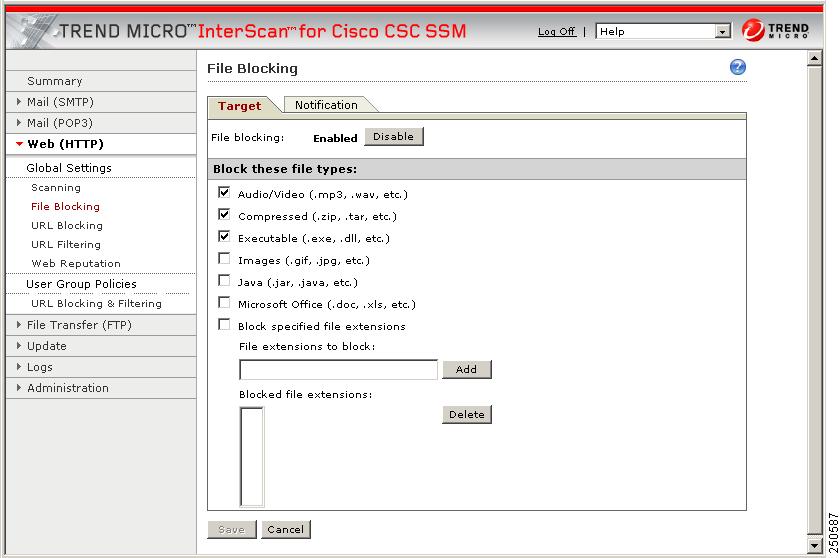Viewport: 840px width, 558px height.
Task: Open Scanning under Global Settings
Action: (x=56, y=187)
